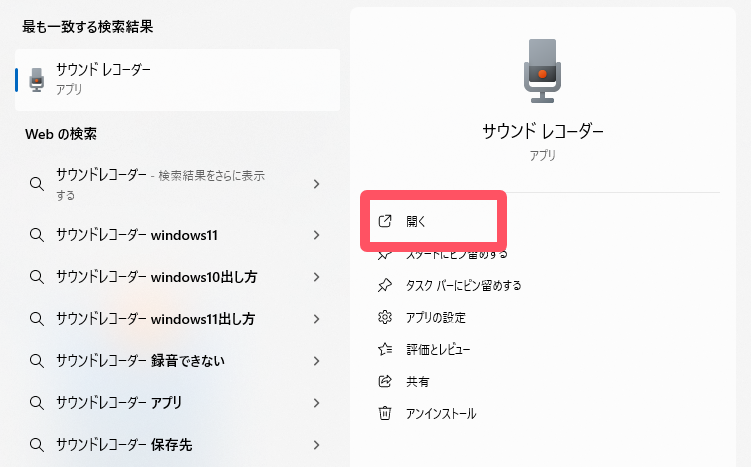The height and width of the screenshot is (467, 751).
Task: Open the サウンド レコーダー best match result
Action: (x=178, y=80)
